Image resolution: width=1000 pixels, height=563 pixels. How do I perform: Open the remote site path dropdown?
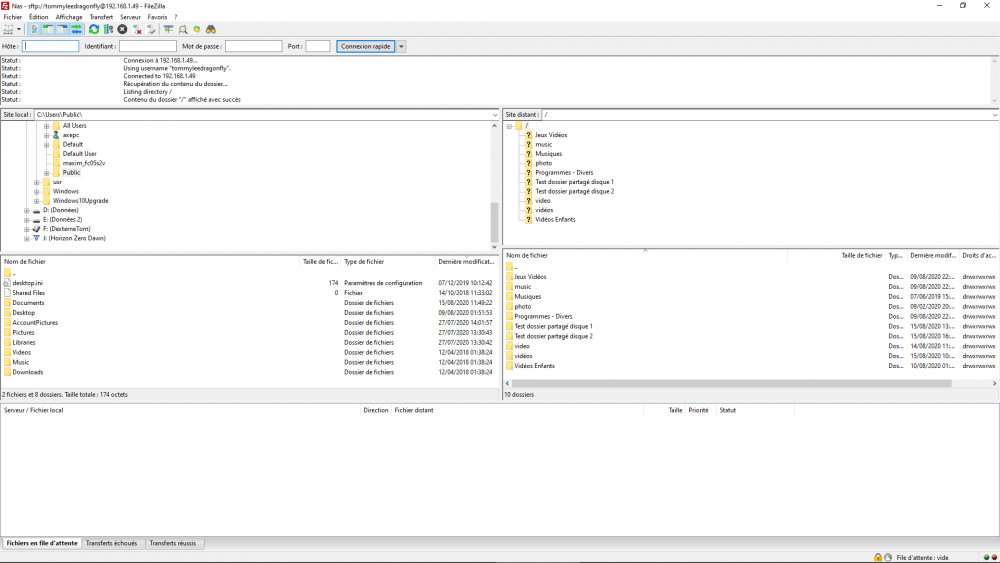(994, 115)
